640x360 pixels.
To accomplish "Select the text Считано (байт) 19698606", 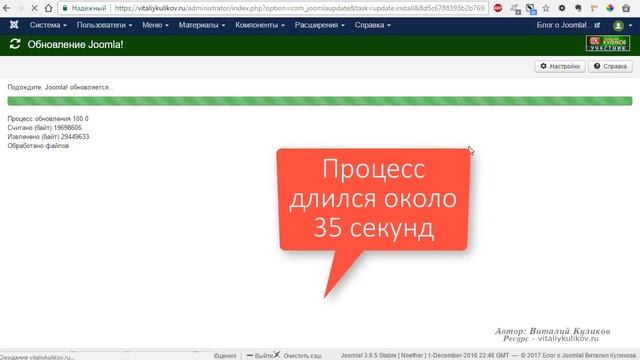I will [44, 127].
